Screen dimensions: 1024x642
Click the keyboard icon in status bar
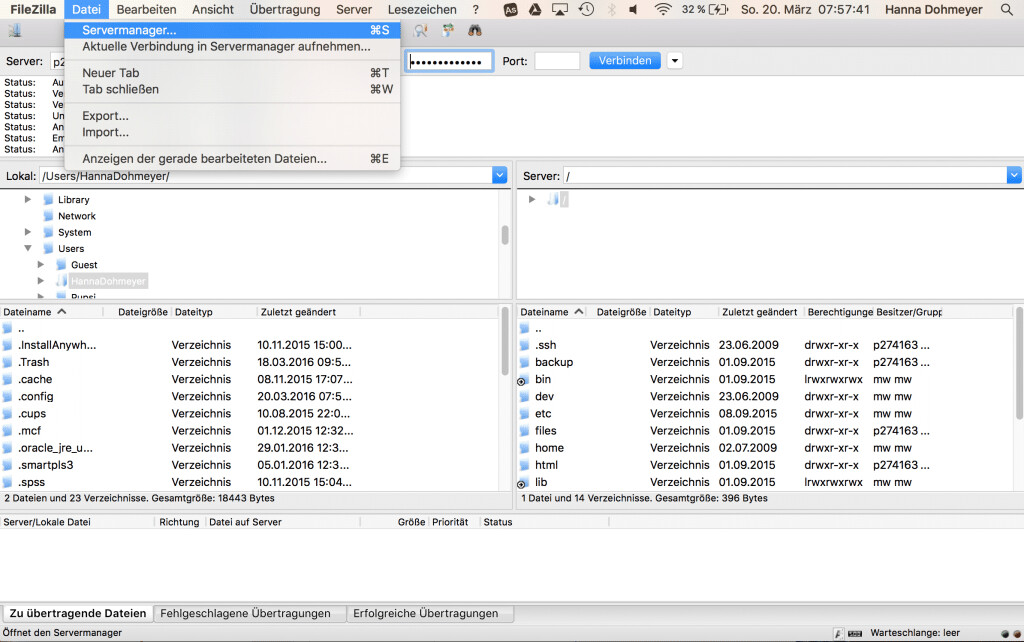click(854, 633)
